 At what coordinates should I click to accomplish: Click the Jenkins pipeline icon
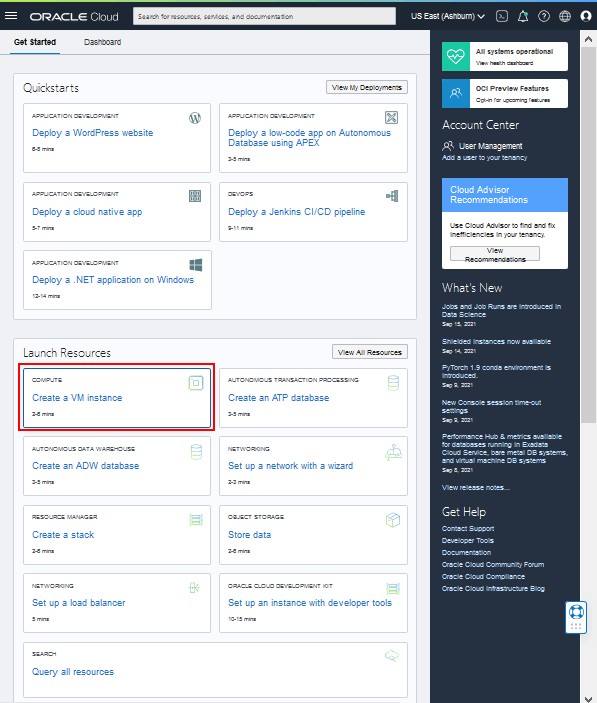(x=392, y=196)
